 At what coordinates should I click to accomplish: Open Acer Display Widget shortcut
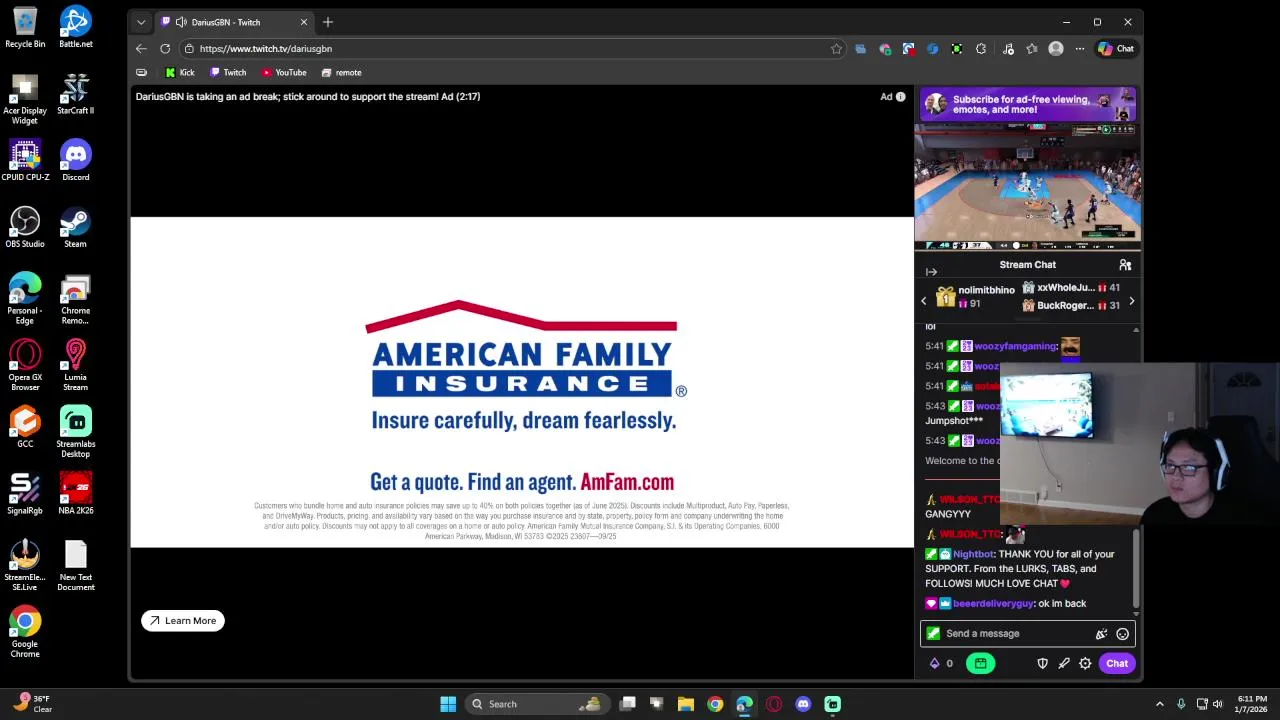click(x=25, y=99)
